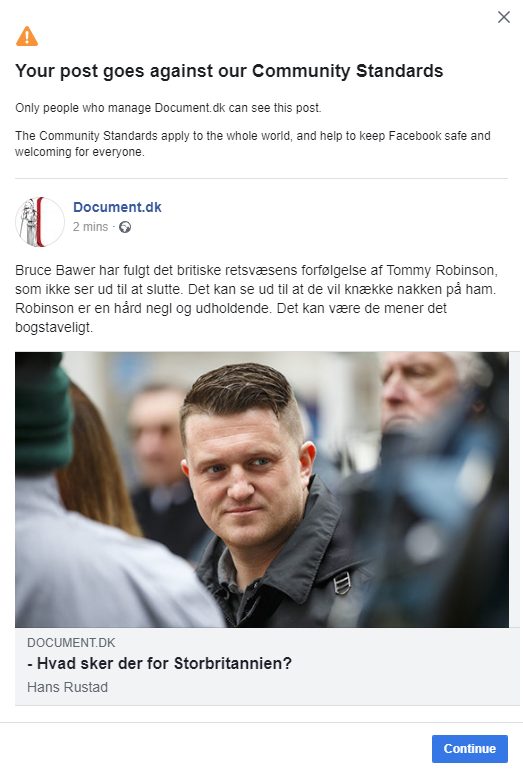Open the article headline 'Hvad sker der for Storbritannien?'

(x=159, y=664)
